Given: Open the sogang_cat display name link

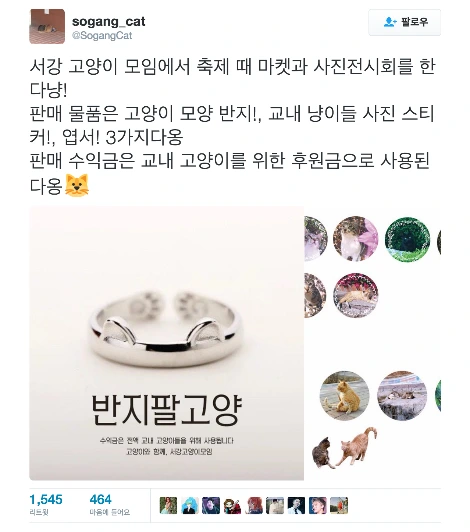Looking at the screenshot, I should tap(109, 21).
